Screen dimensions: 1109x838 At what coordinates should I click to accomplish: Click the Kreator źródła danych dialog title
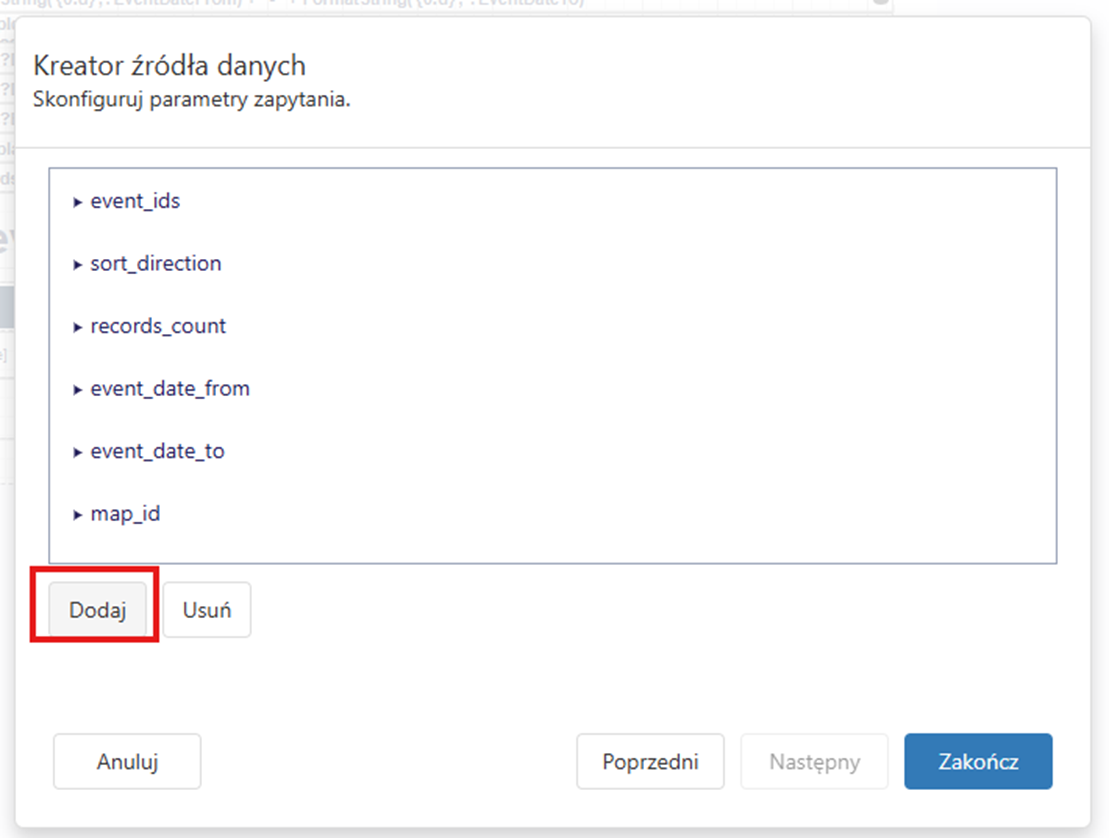[169, 66]
